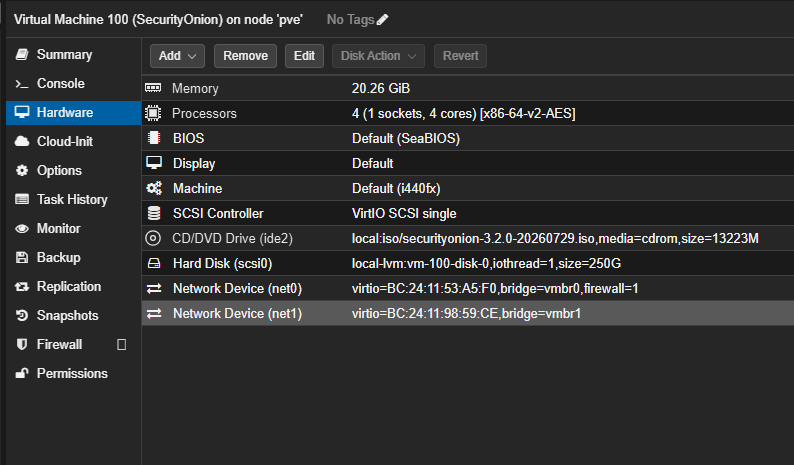794x465 pixels.
Task: Click the Remove button
Action: (x=246, y=56)
